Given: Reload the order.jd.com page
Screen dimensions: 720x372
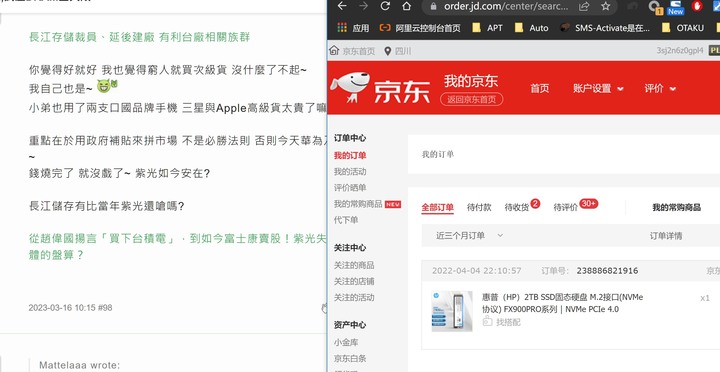Looking at the screenshot, I should coord(385,6).
